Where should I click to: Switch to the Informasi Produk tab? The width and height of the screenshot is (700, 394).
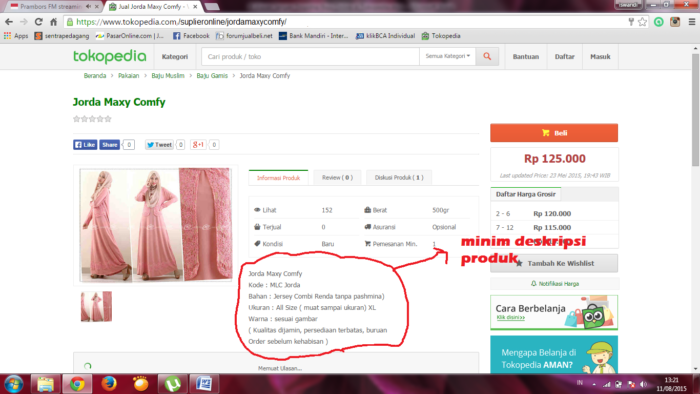pyautogui.click(x=278, y=178)
